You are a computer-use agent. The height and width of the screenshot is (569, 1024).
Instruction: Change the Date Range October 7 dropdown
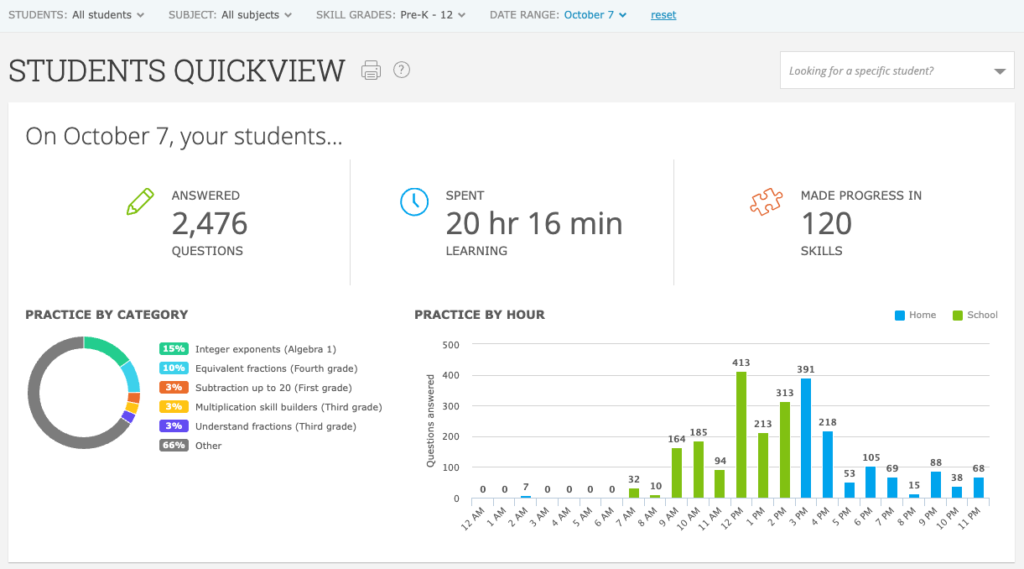click(x=595, y=15)
